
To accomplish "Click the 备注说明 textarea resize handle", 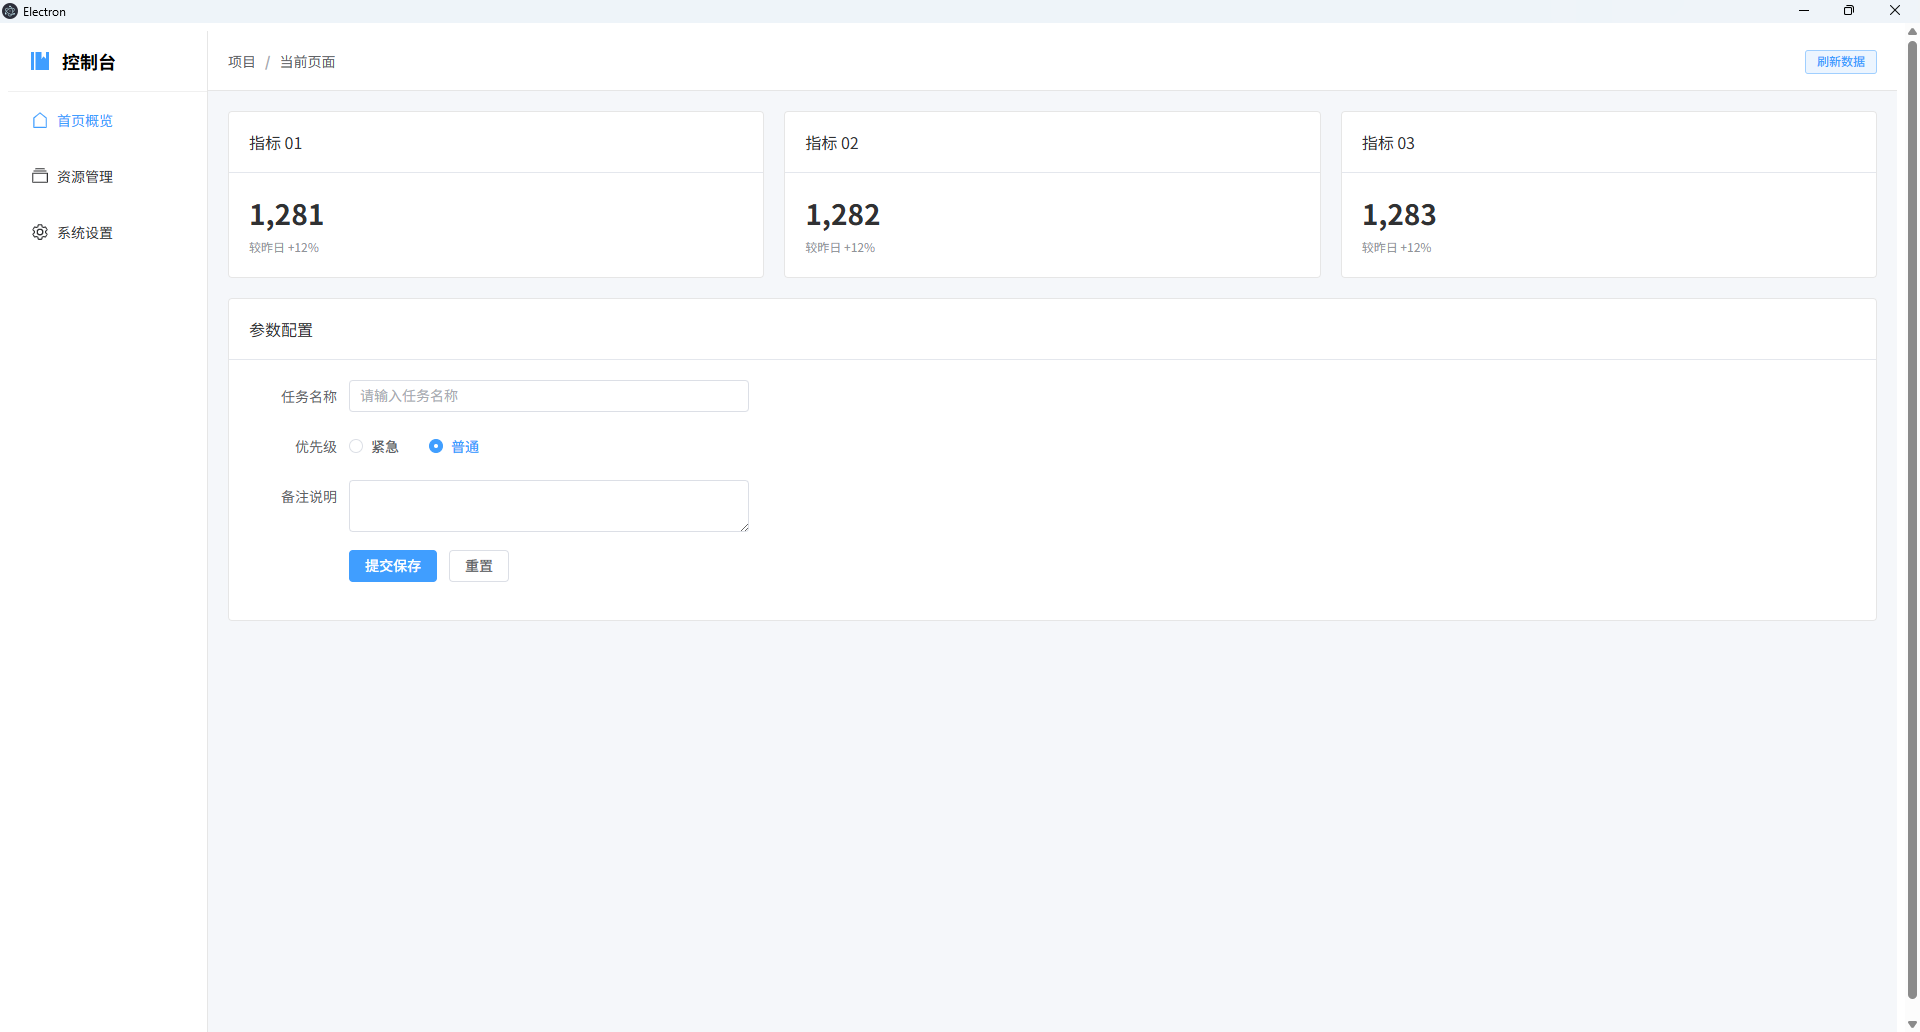I will coord(744,527).
